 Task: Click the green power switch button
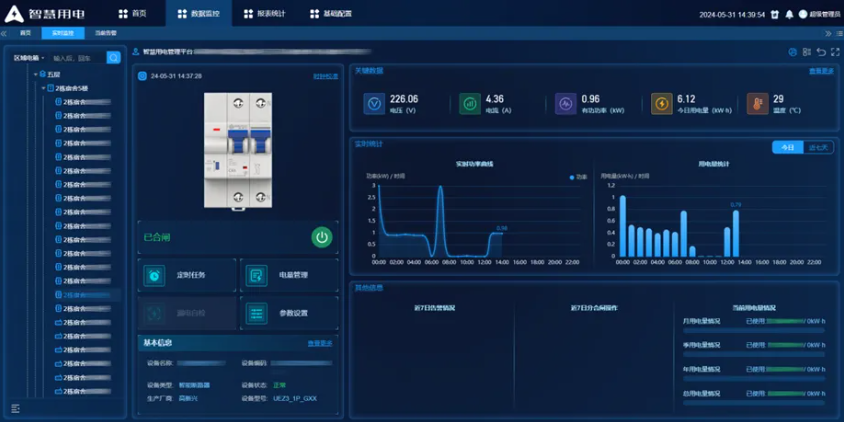click(x=321, y=237)
